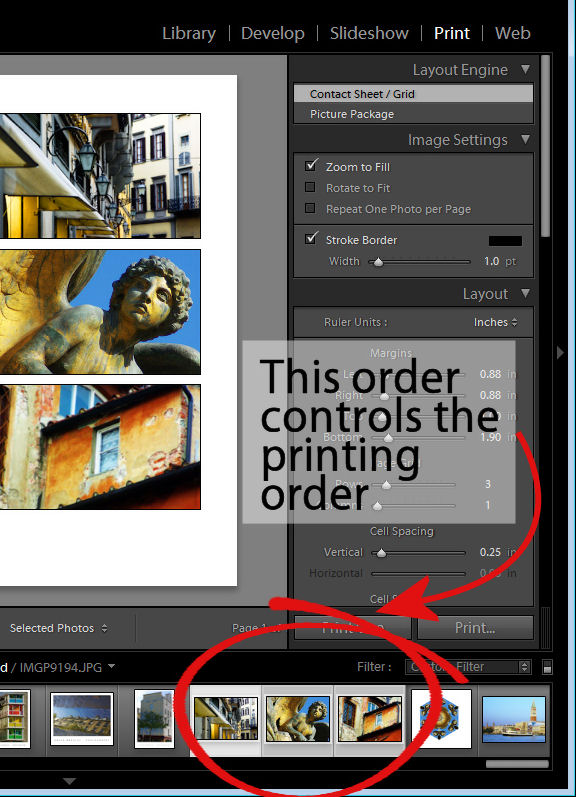Screen dimensions: 576x797
Task: Click the Filter : label
Action: coord(374,666)
